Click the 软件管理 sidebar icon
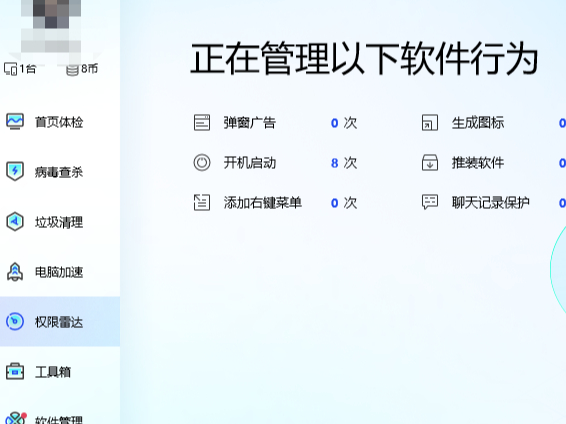The width and height of the screenshot is (566, 424). point(16,418)
